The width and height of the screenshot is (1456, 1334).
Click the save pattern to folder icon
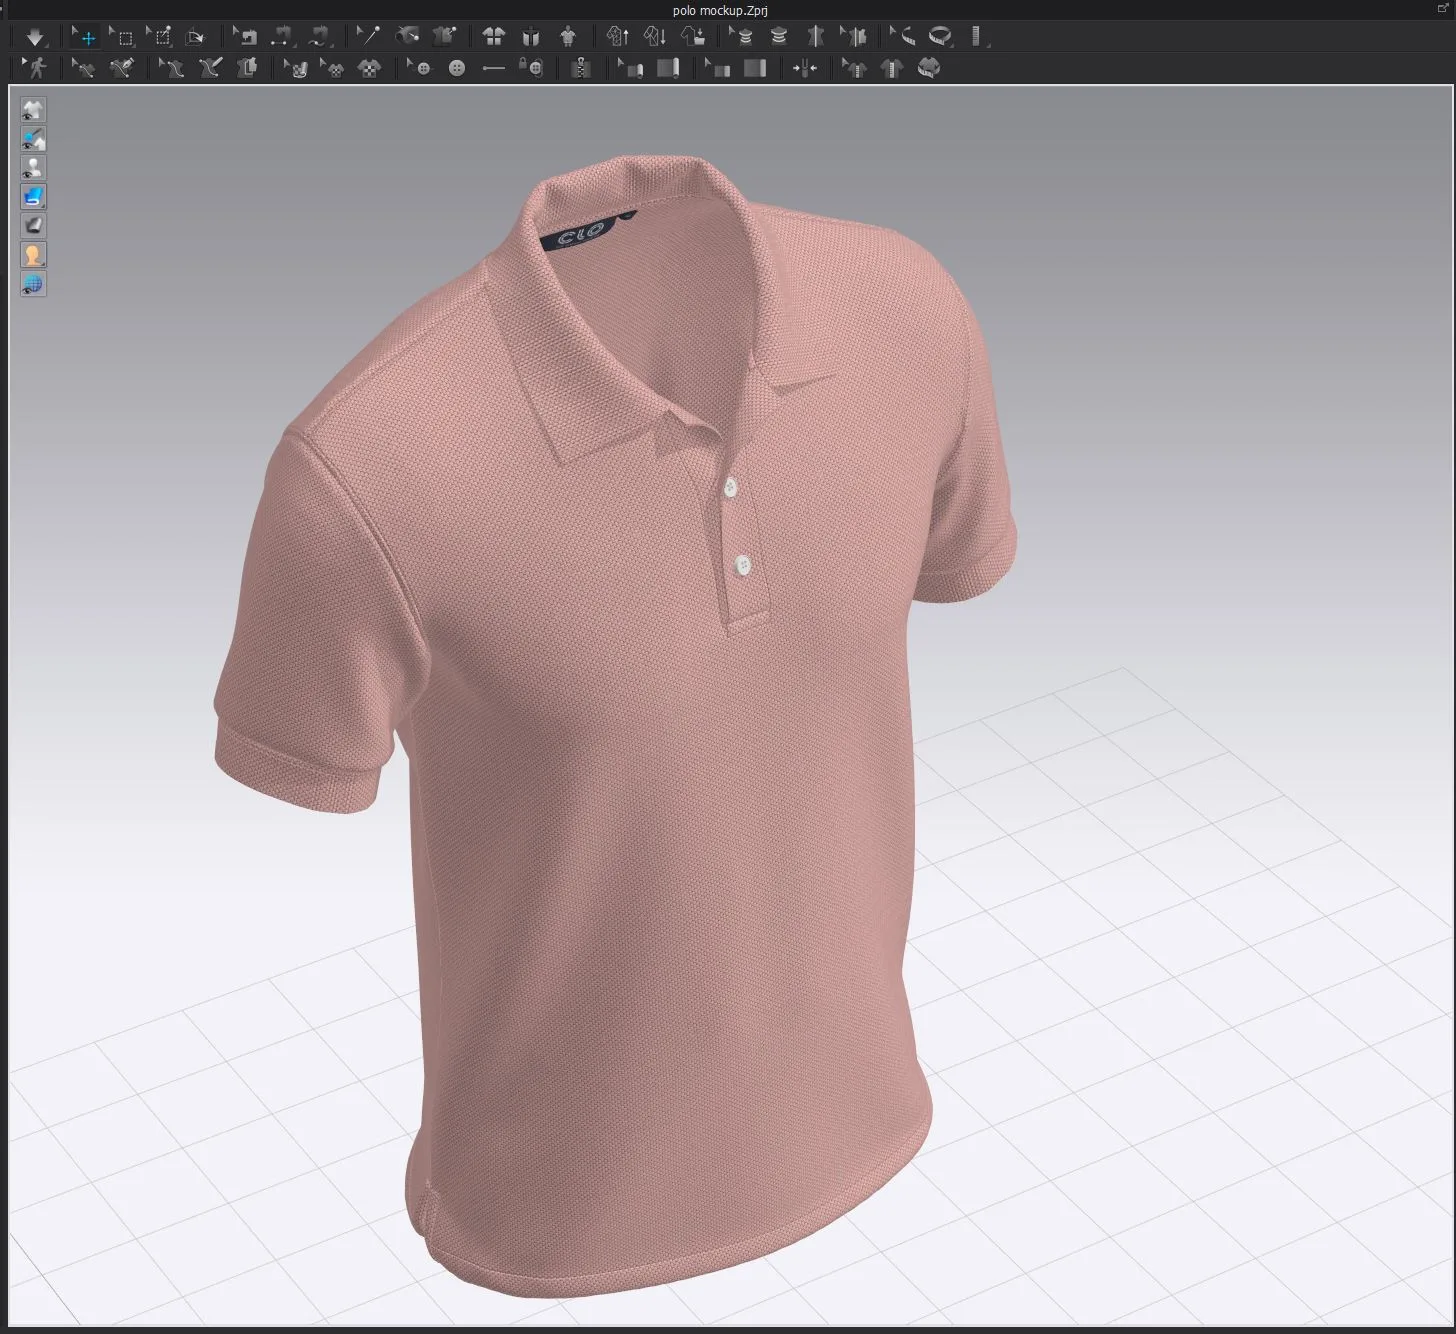(693, 37)
